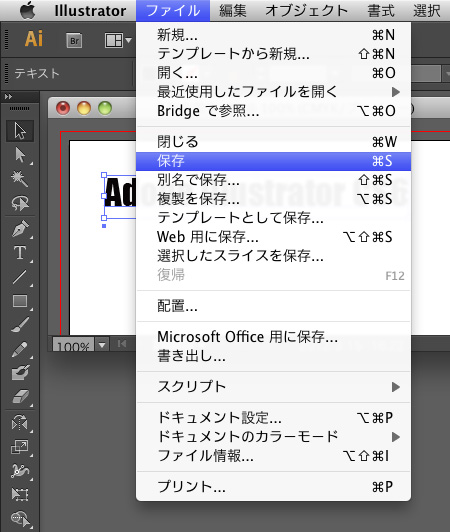Select the Width/Warp tool
The image size is (450, 532).
coord(20,471)
